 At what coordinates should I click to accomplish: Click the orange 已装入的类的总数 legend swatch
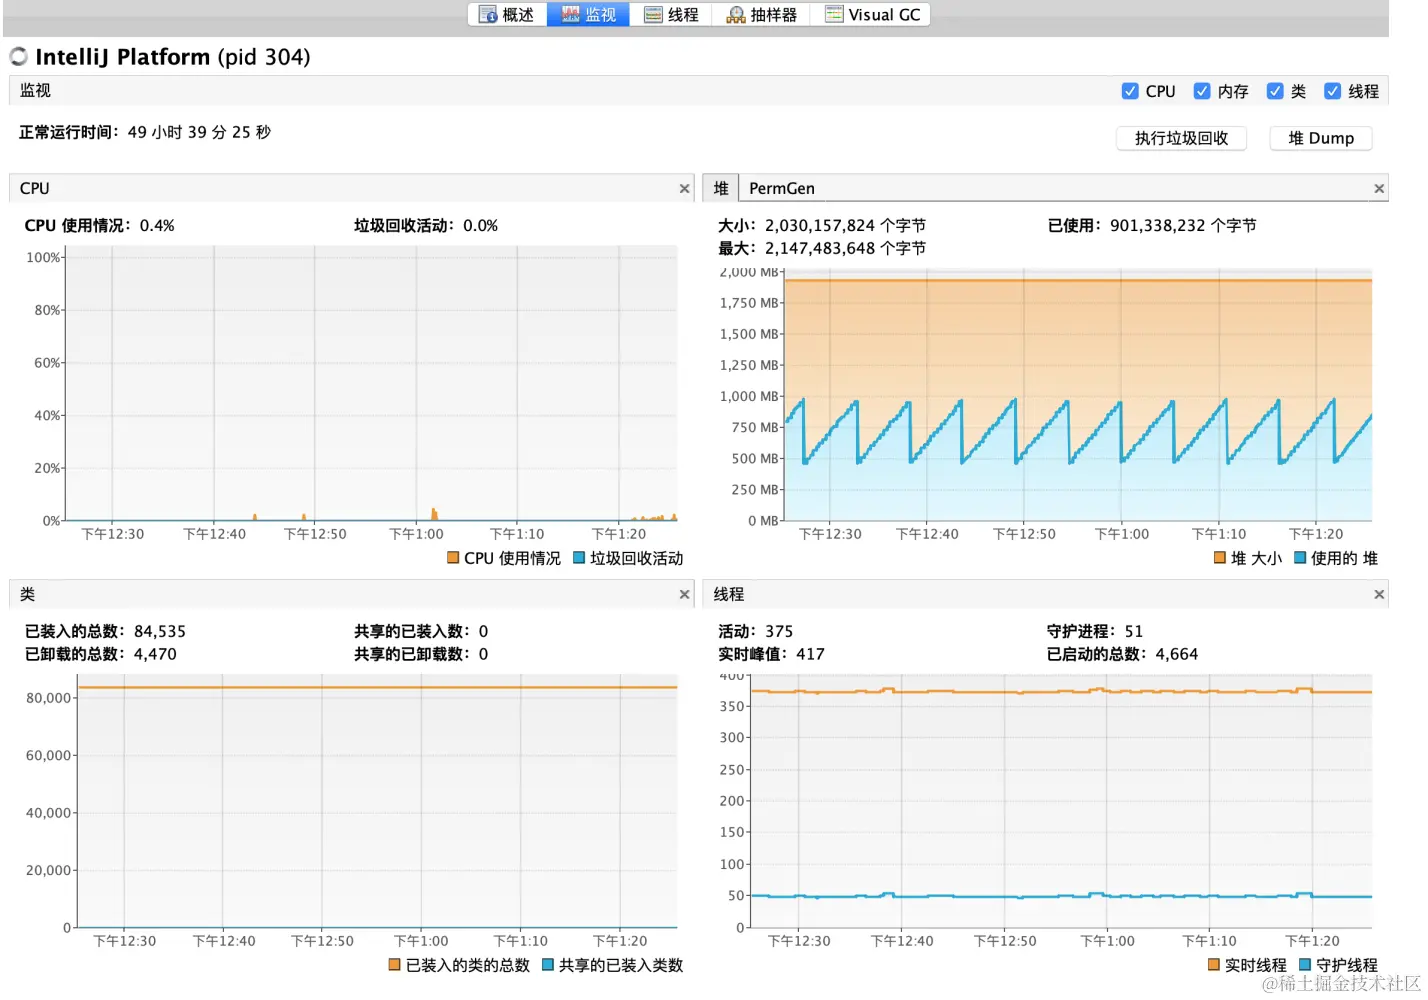coord(395,965)
